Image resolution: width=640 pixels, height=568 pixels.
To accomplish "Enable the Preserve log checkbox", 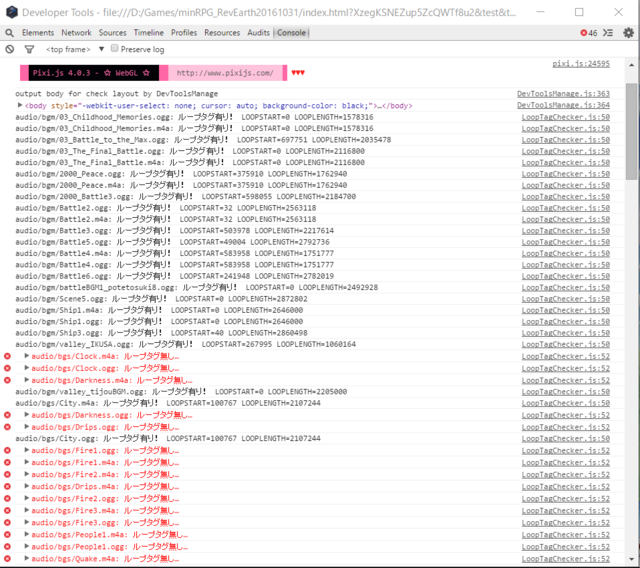I will click(115, 49).
